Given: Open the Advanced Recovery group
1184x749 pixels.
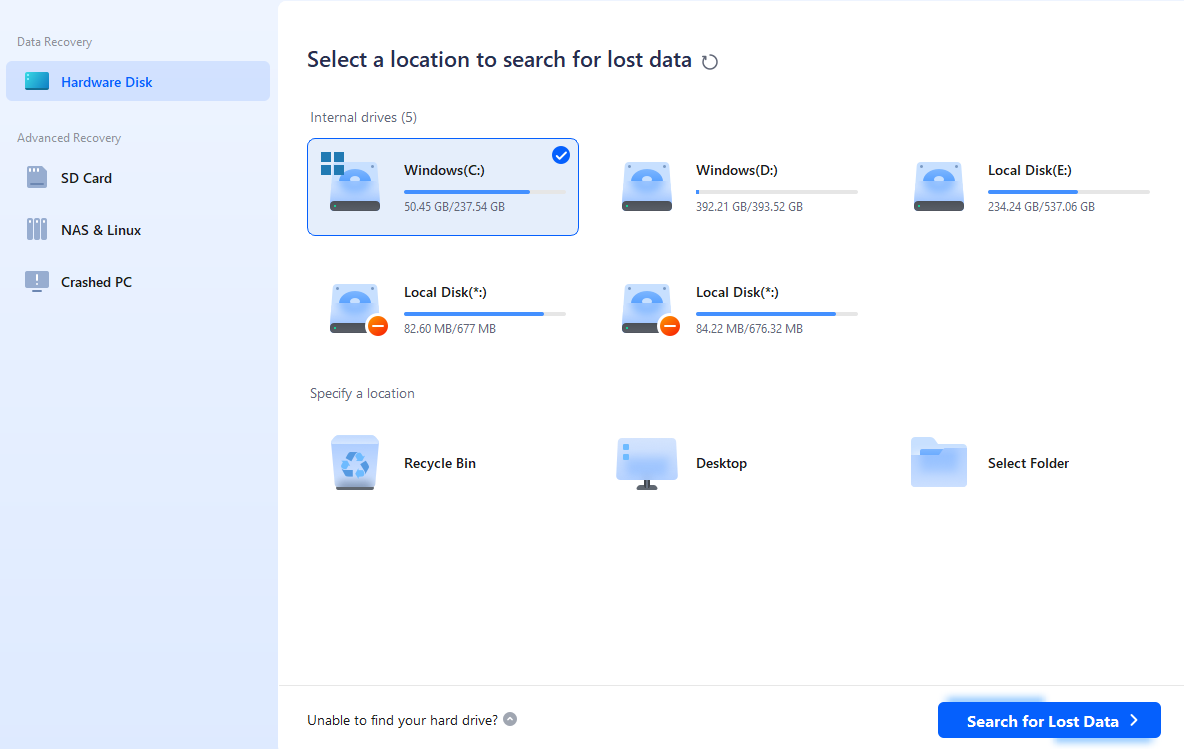Looking at the screenshot, I should pos(68,137).
